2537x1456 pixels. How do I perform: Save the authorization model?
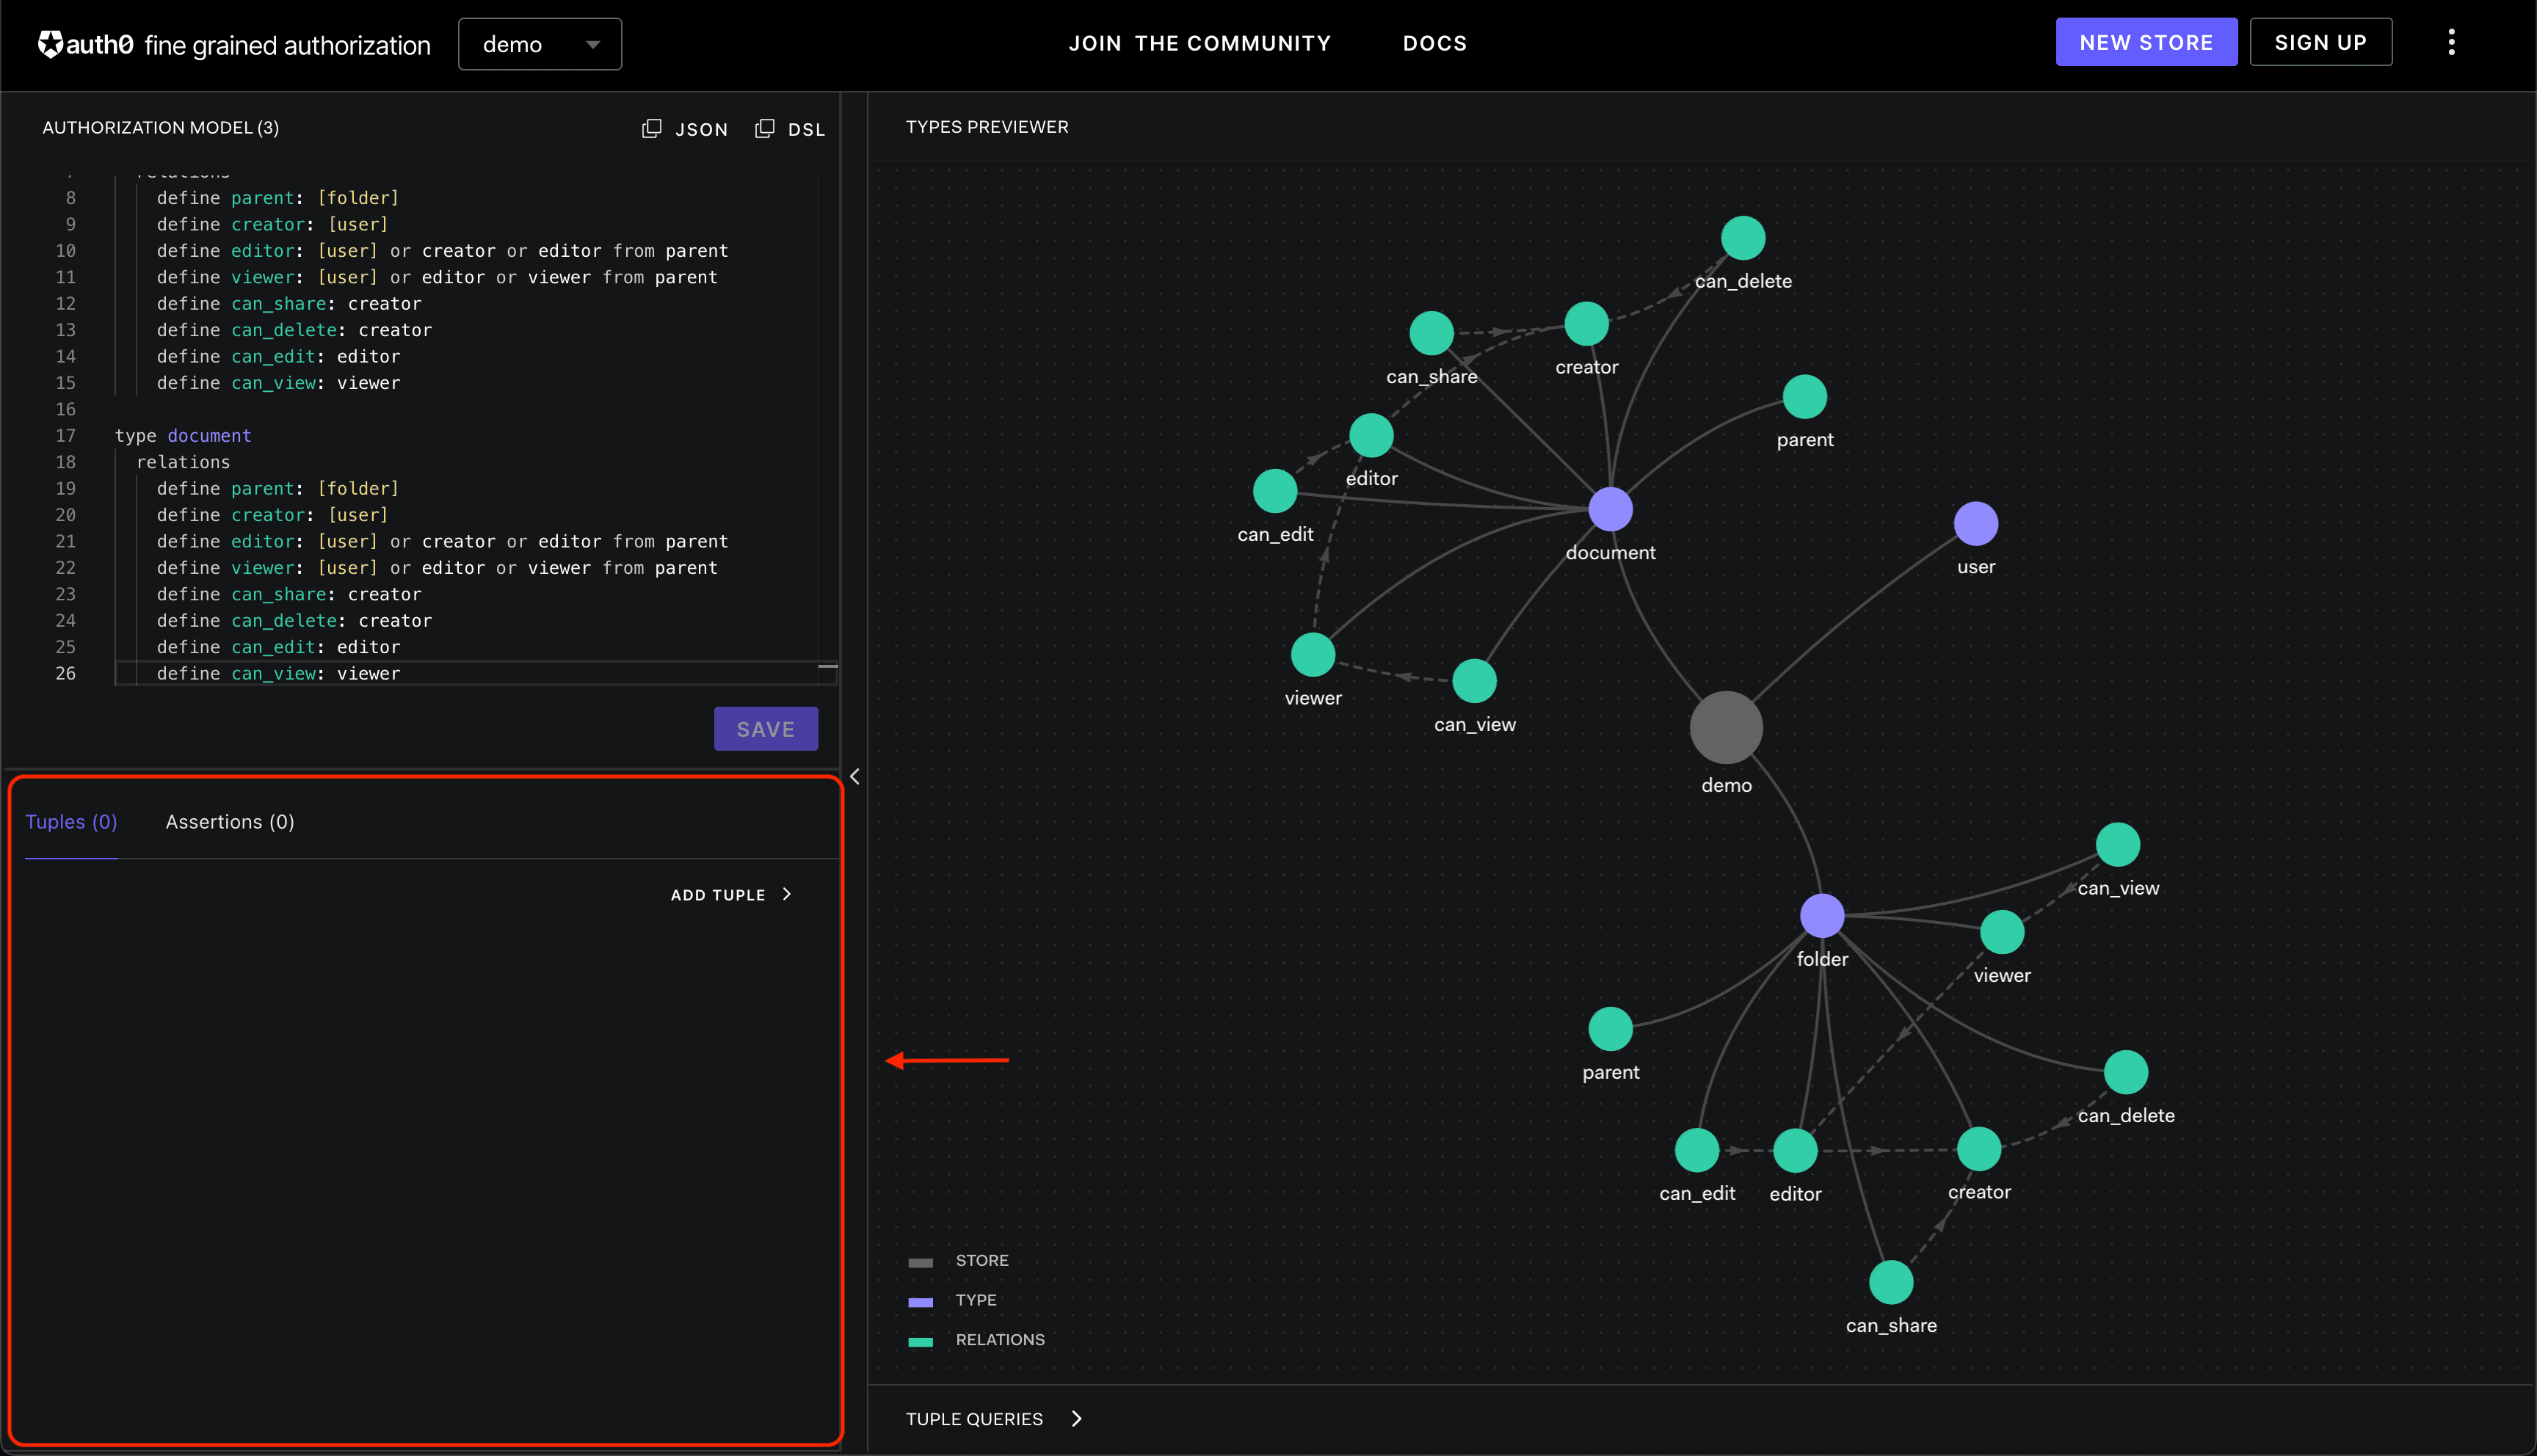pos(766,729)
